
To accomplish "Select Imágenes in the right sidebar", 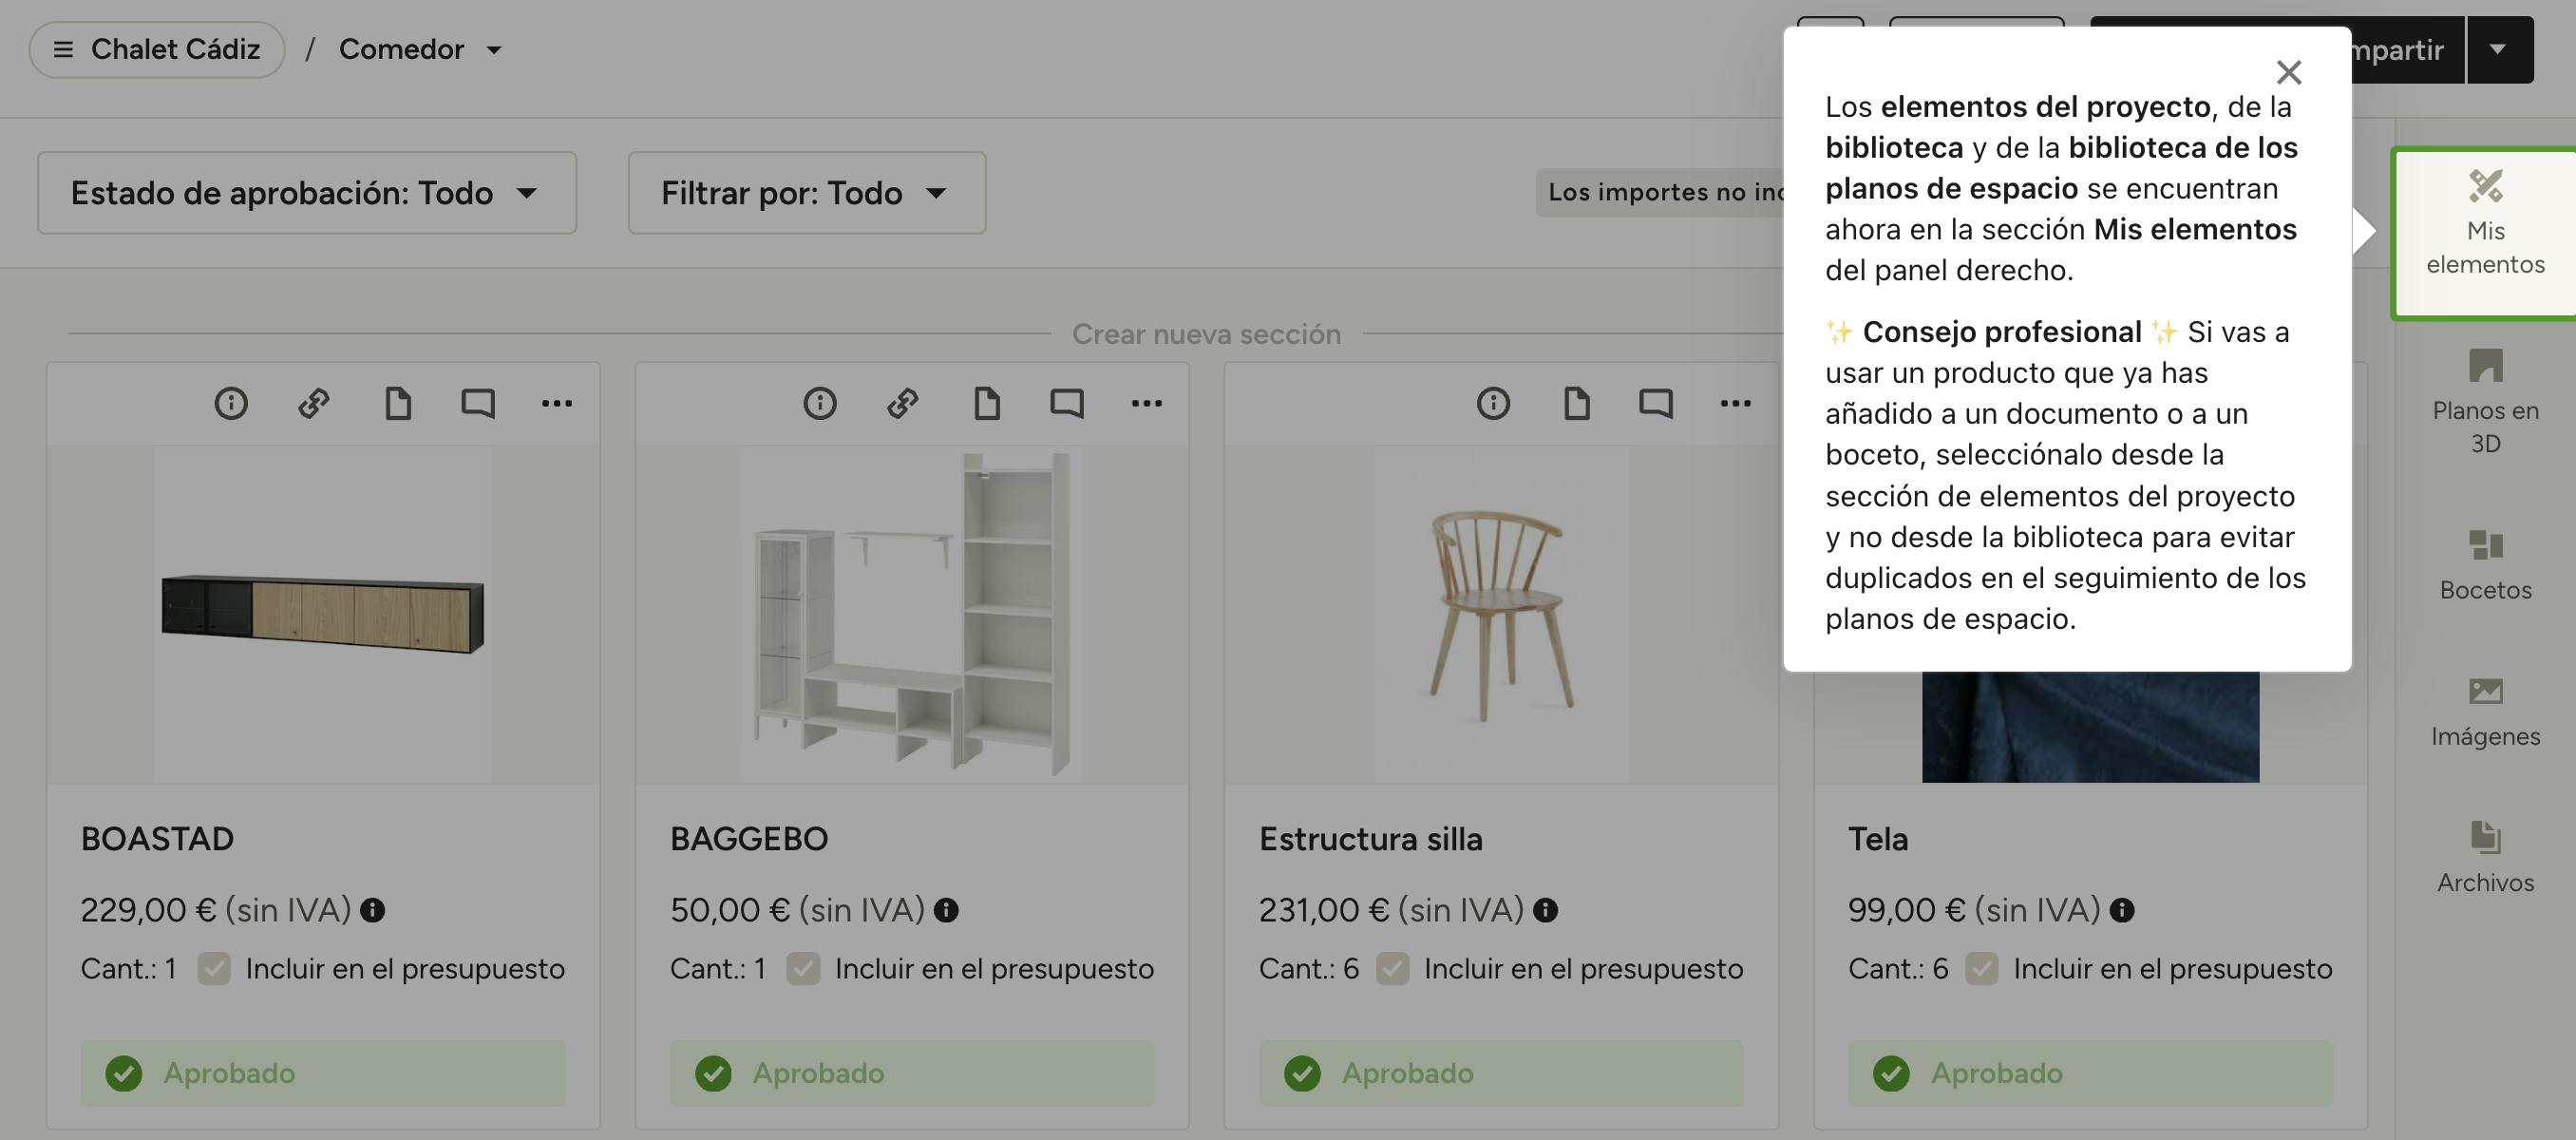I will [x=2485, y=712].
